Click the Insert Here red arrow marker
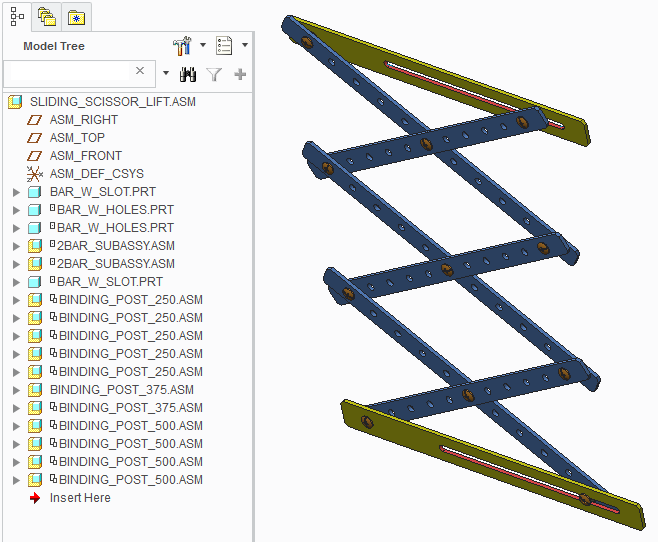Screen dimensions: 658x542 [x=35, y=498]
